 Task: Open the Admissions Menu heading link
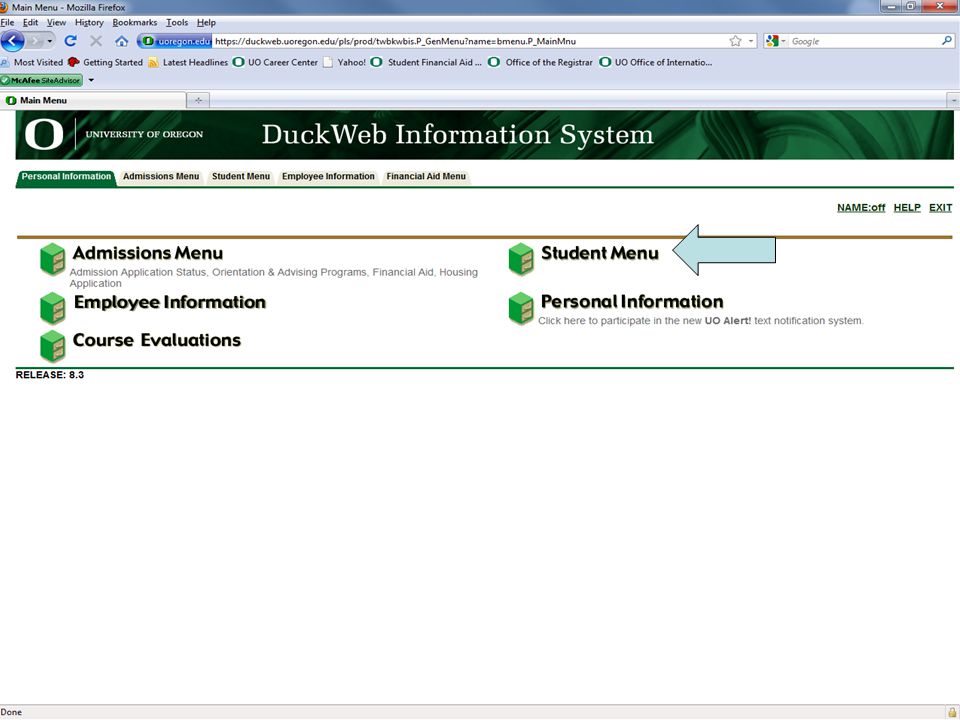coord(148,253)
